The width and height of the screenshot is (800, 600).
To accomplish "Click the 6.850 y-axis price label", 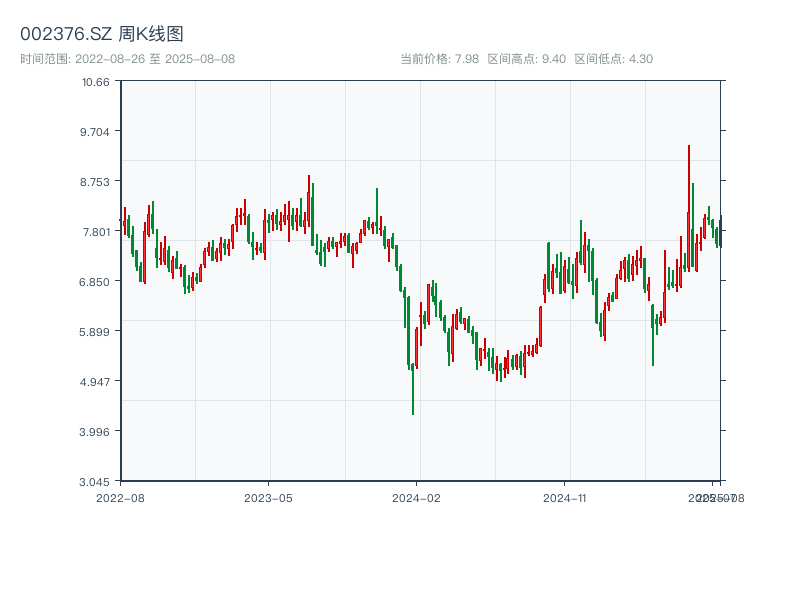I will [95, 282].
